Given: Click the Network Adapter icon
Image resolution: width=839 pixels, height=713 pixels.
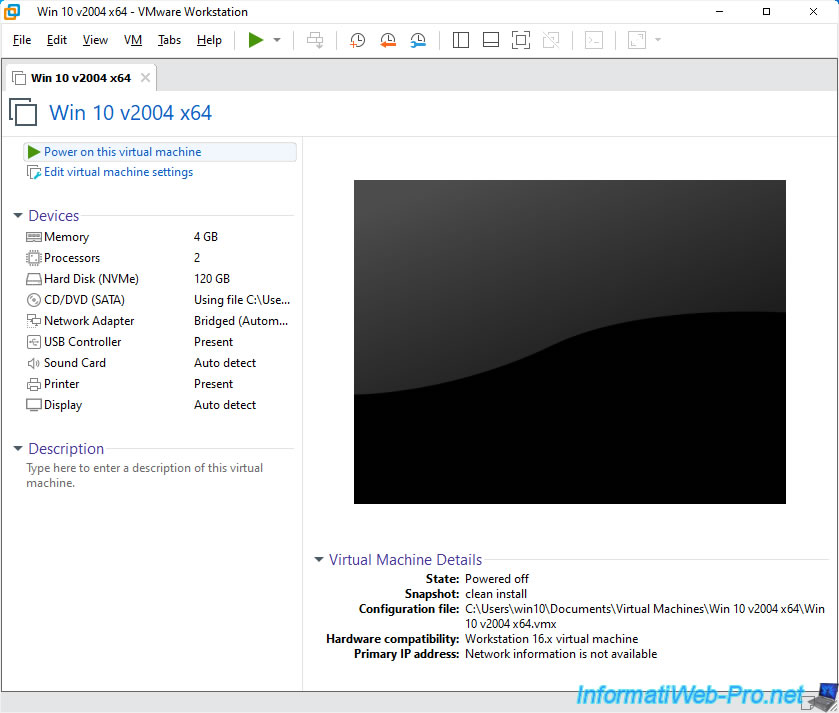Looking at the screenshot, I should click(34, 321).
